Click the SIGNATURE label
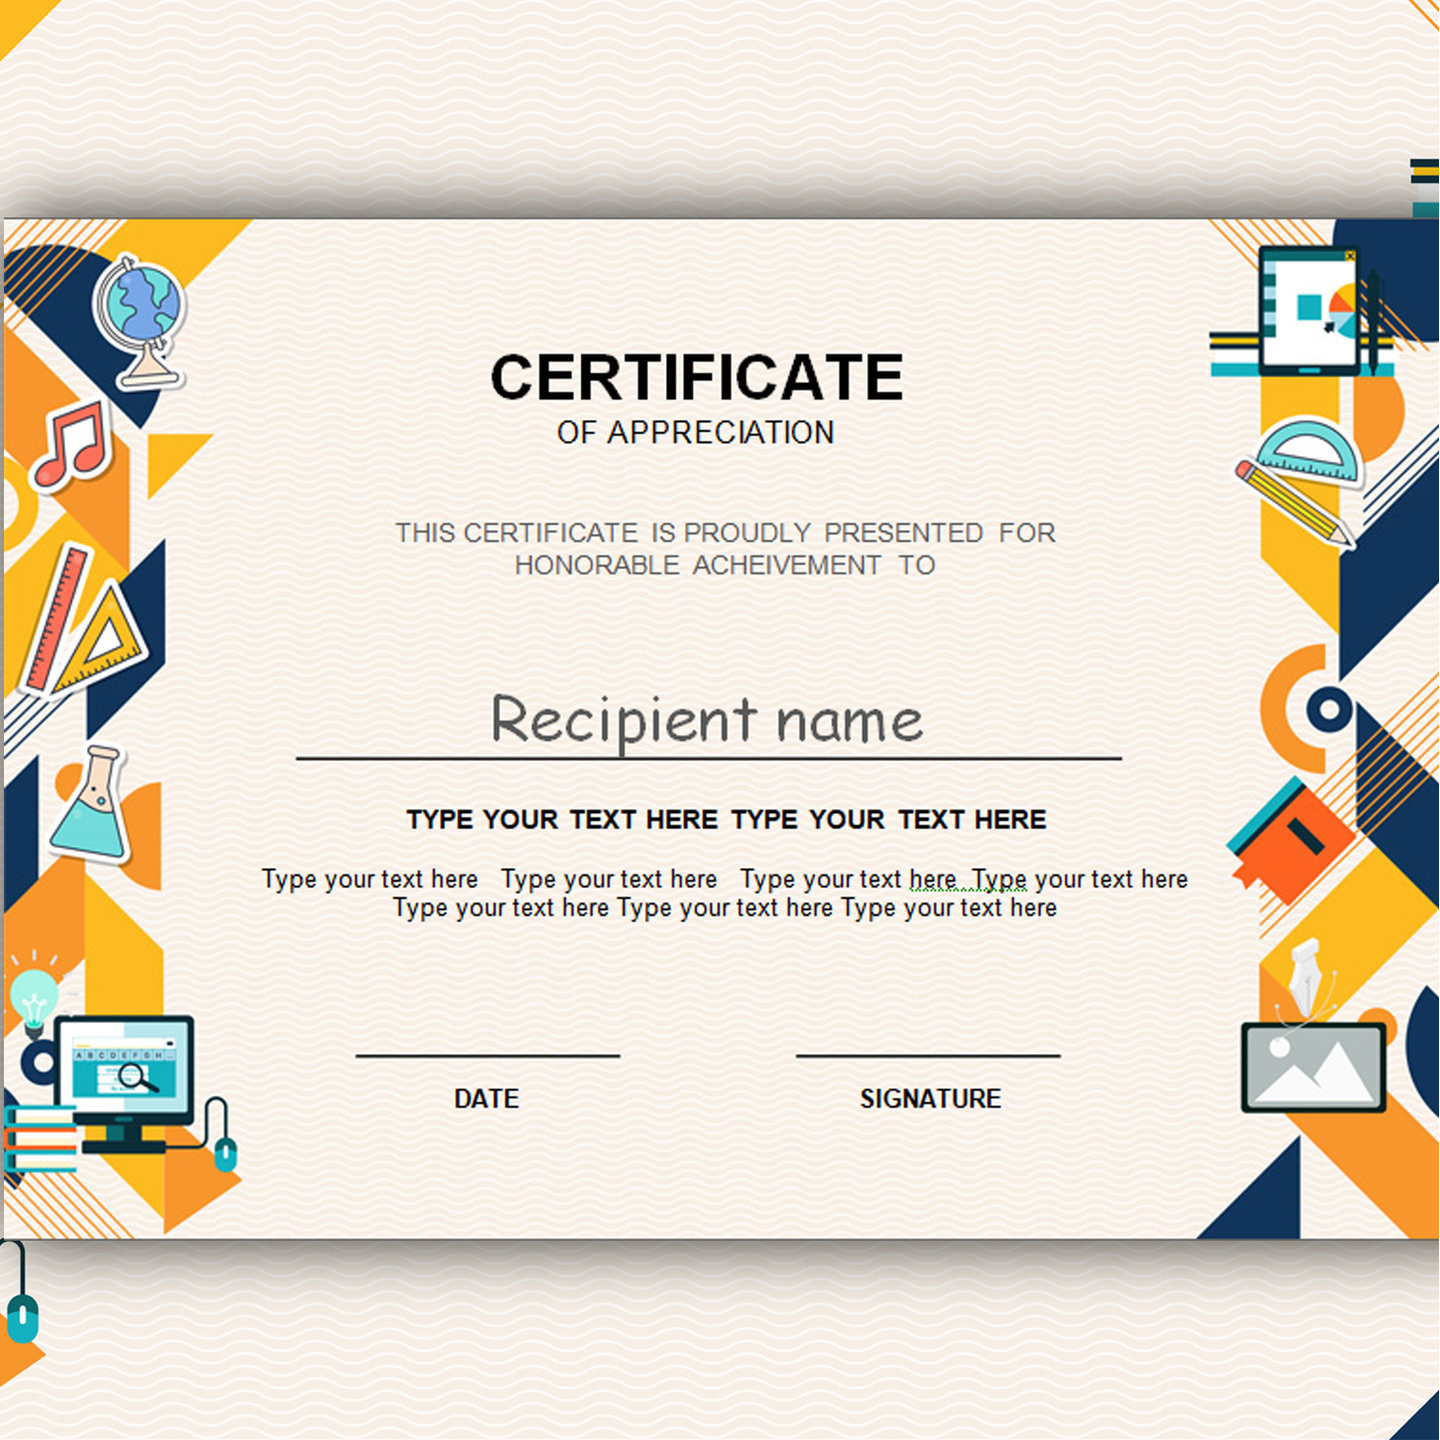This screenshot has width=1440, height=1440. coord(930,1098)
